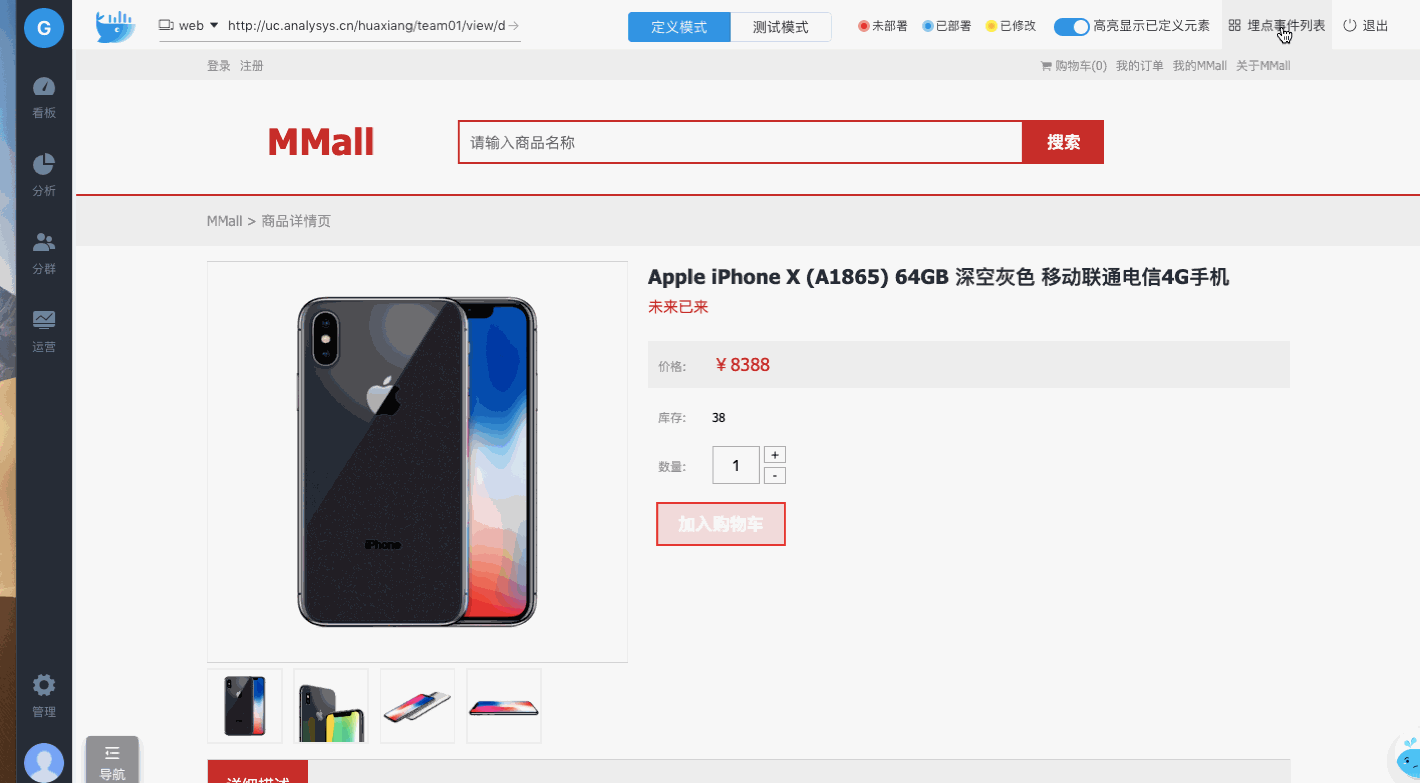Expand the 导航 navigation panel
The height and width of the screenshot is (783, 1420).
[112, 761]
